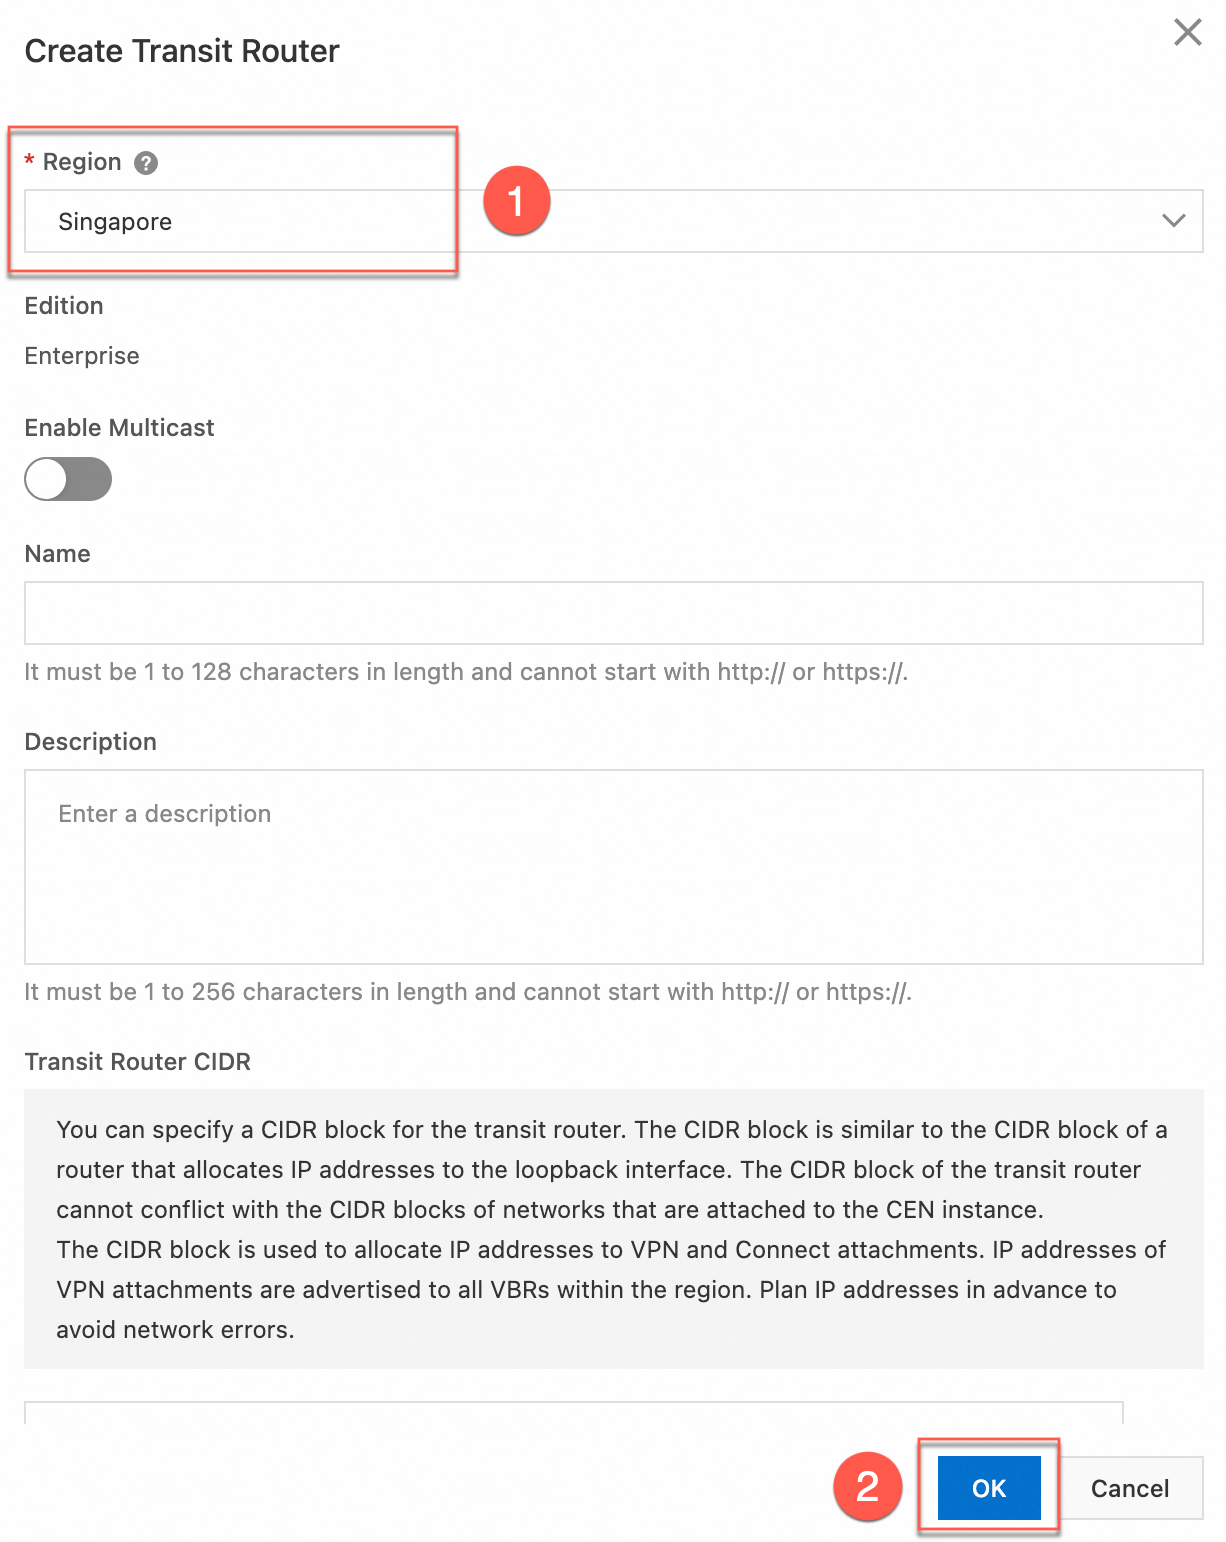Screen dimensions: 1226x1542
Task: Expand the Region dropdown chevron arrow
Action: (x=1173, y=221)
